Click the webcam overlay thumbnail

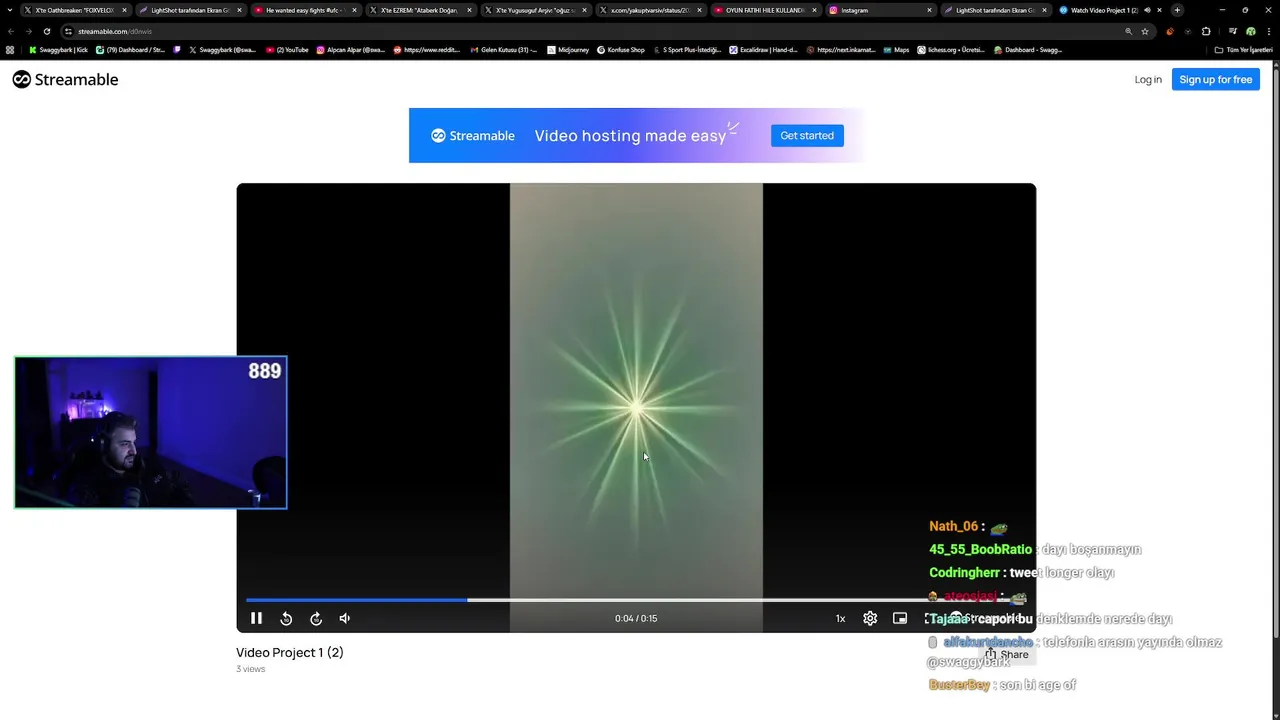click(x=150, y=432)
